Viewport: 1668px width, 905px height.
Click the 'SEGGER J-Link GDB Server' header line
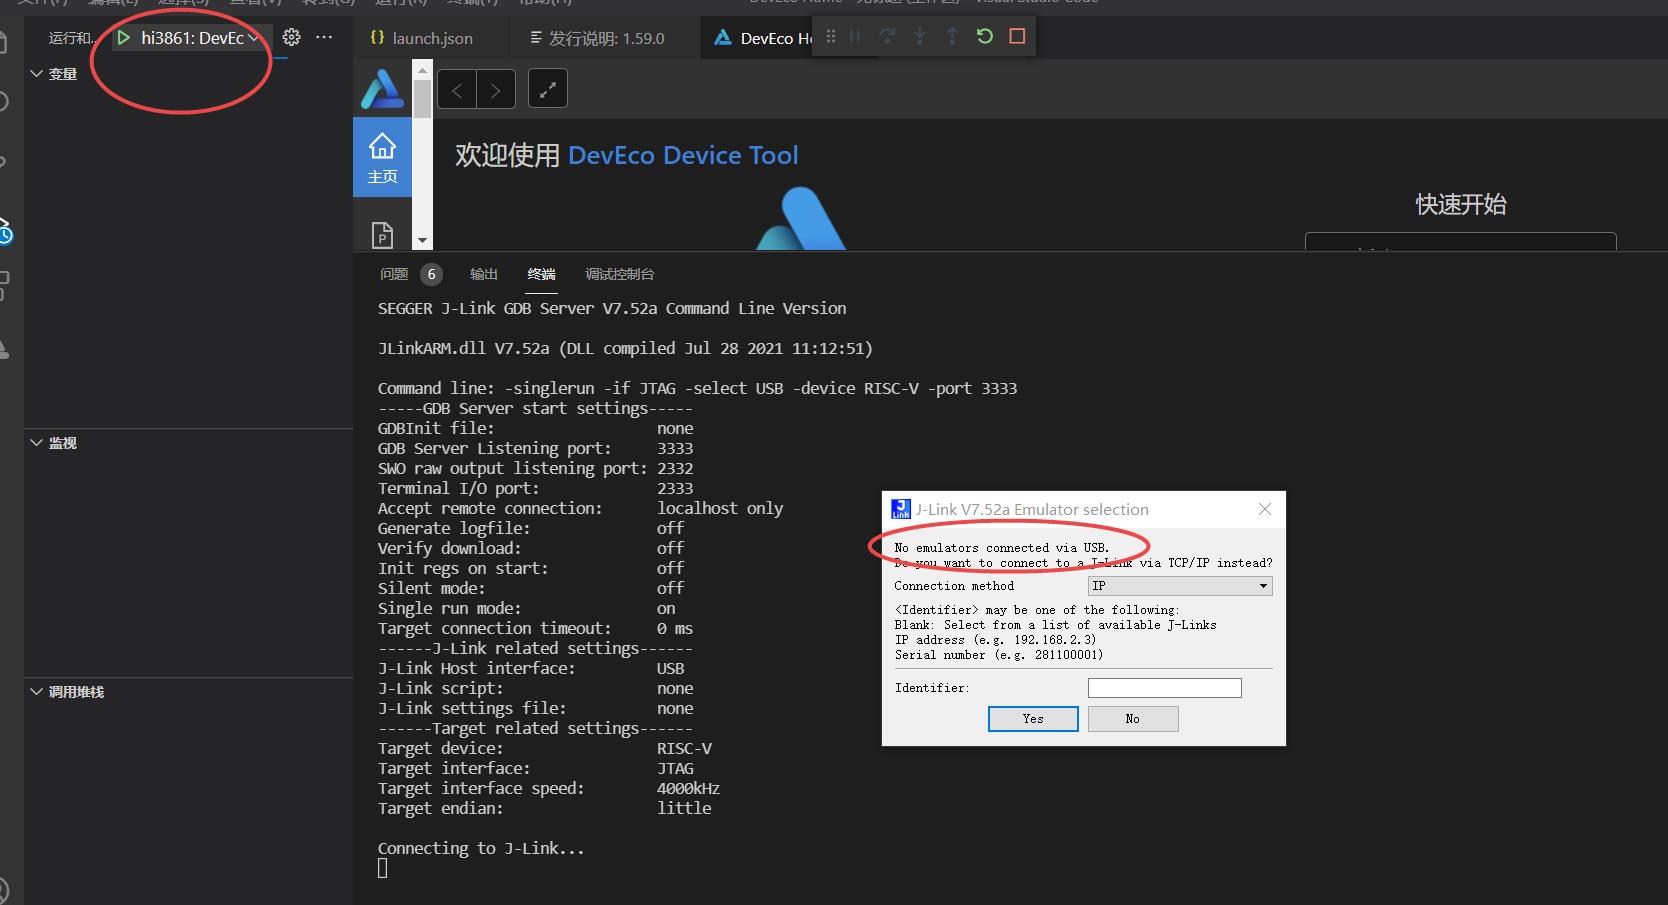click(x=612, y=308)
